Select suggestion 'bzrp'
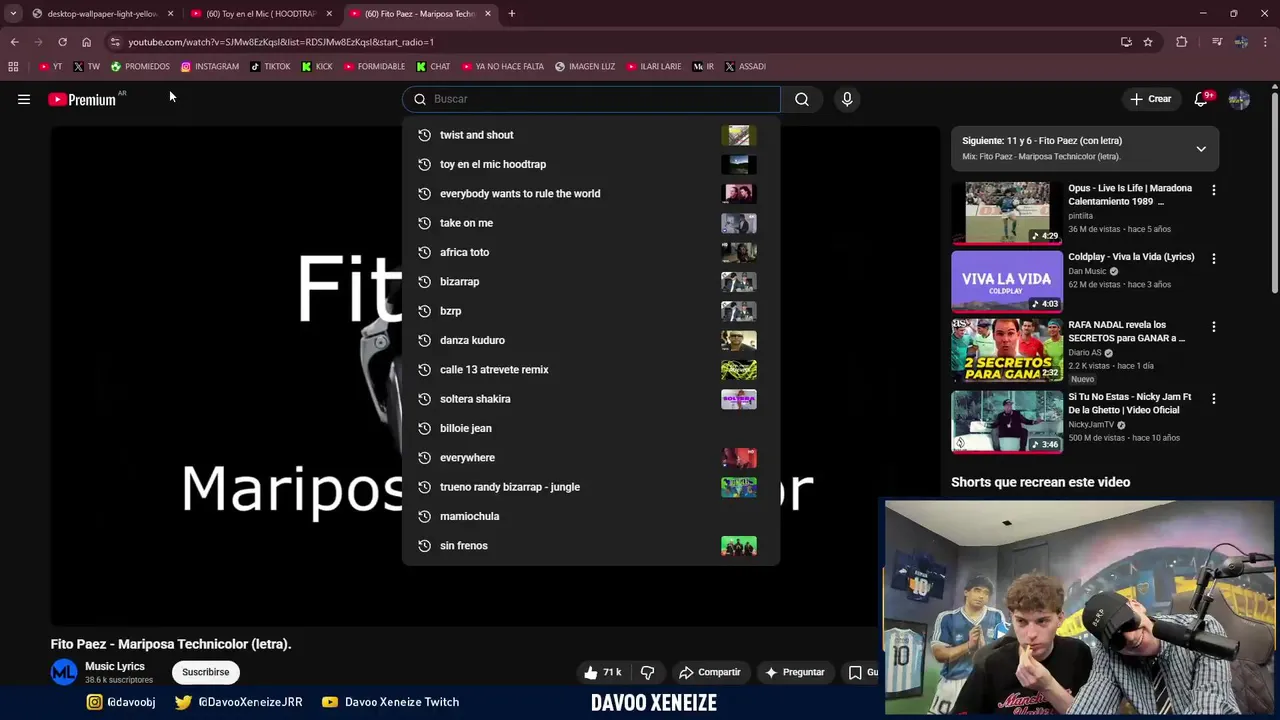This screenshot has height=720, width=1280. [590, 311]
